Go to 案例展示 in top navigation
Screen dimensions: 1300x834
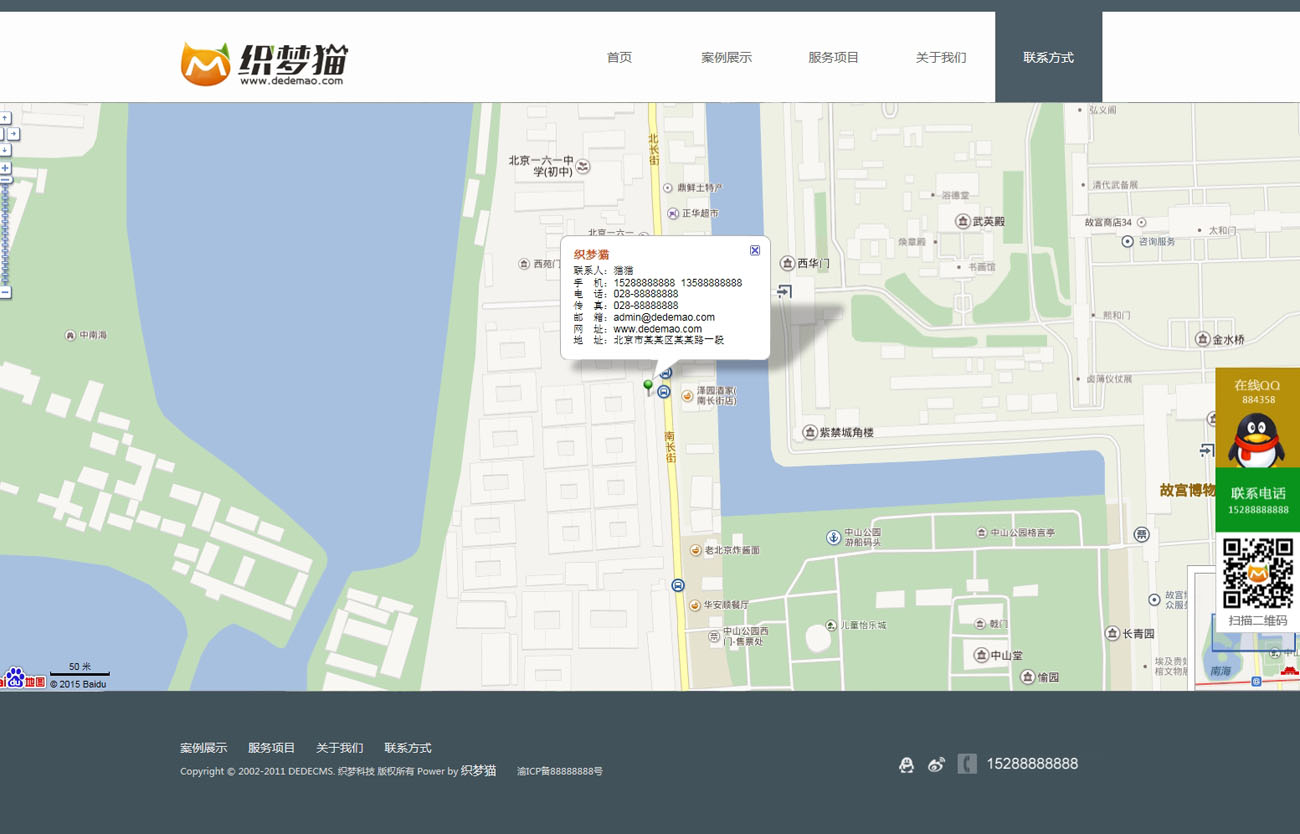[x=726, y=58]
